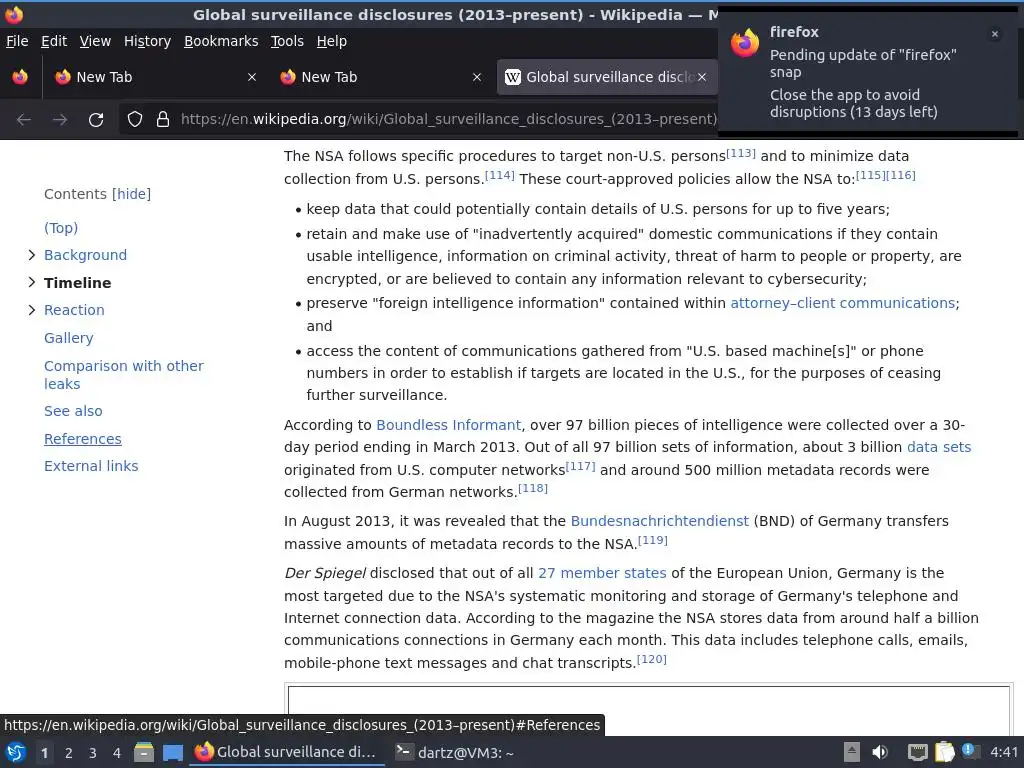Open tracking protection shield icon
Viewport: 1024px width, 768px height.
135,119
